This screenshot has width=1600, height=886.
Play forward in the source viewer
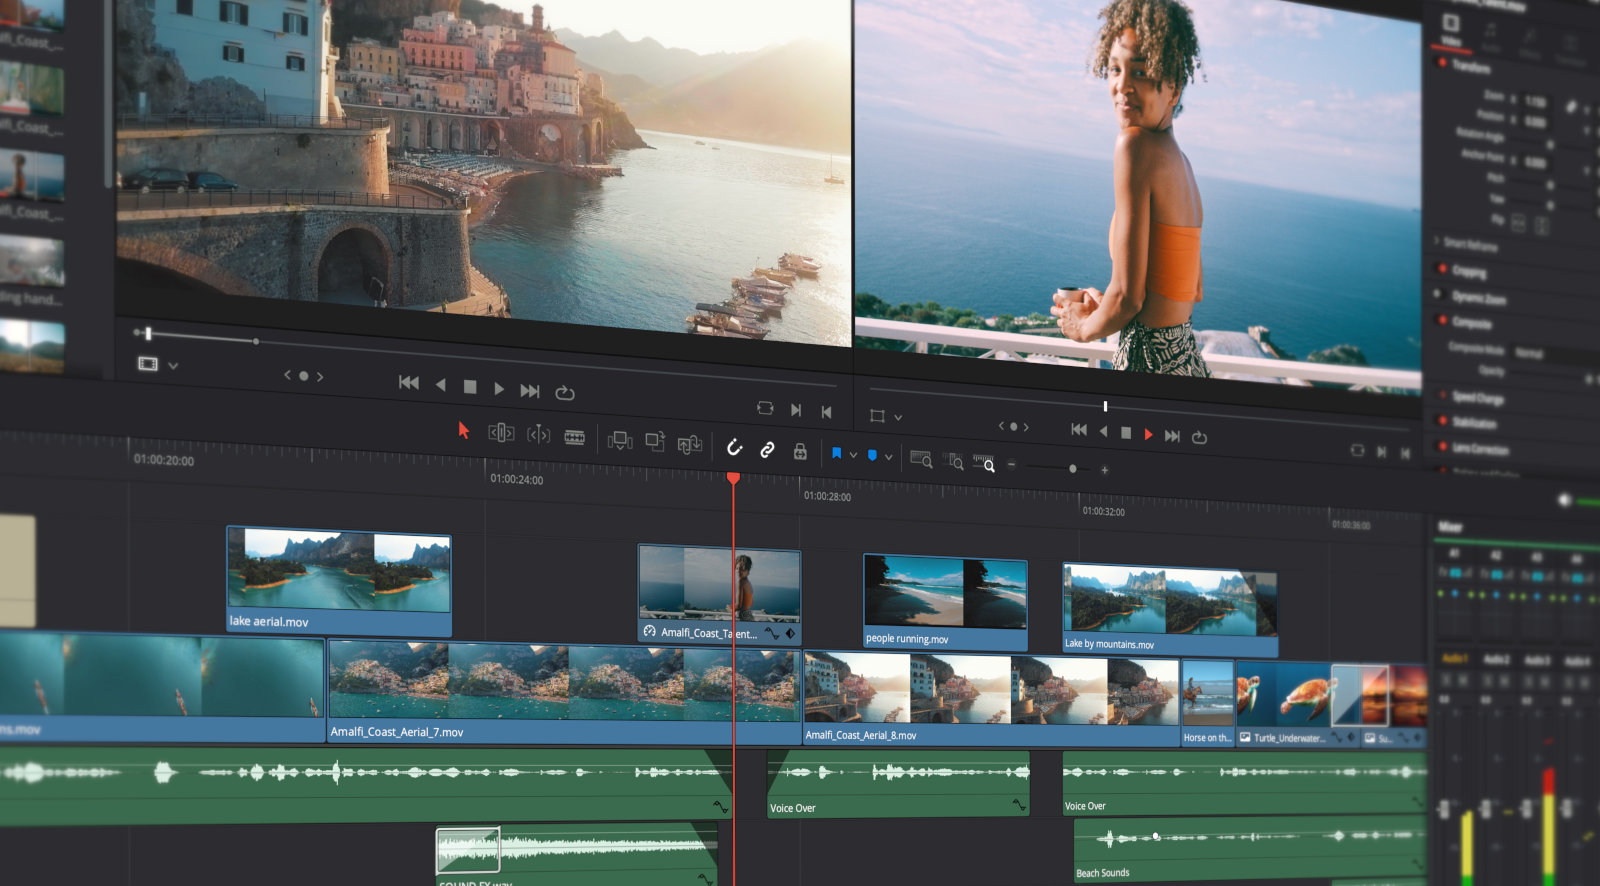click(499, 388)
